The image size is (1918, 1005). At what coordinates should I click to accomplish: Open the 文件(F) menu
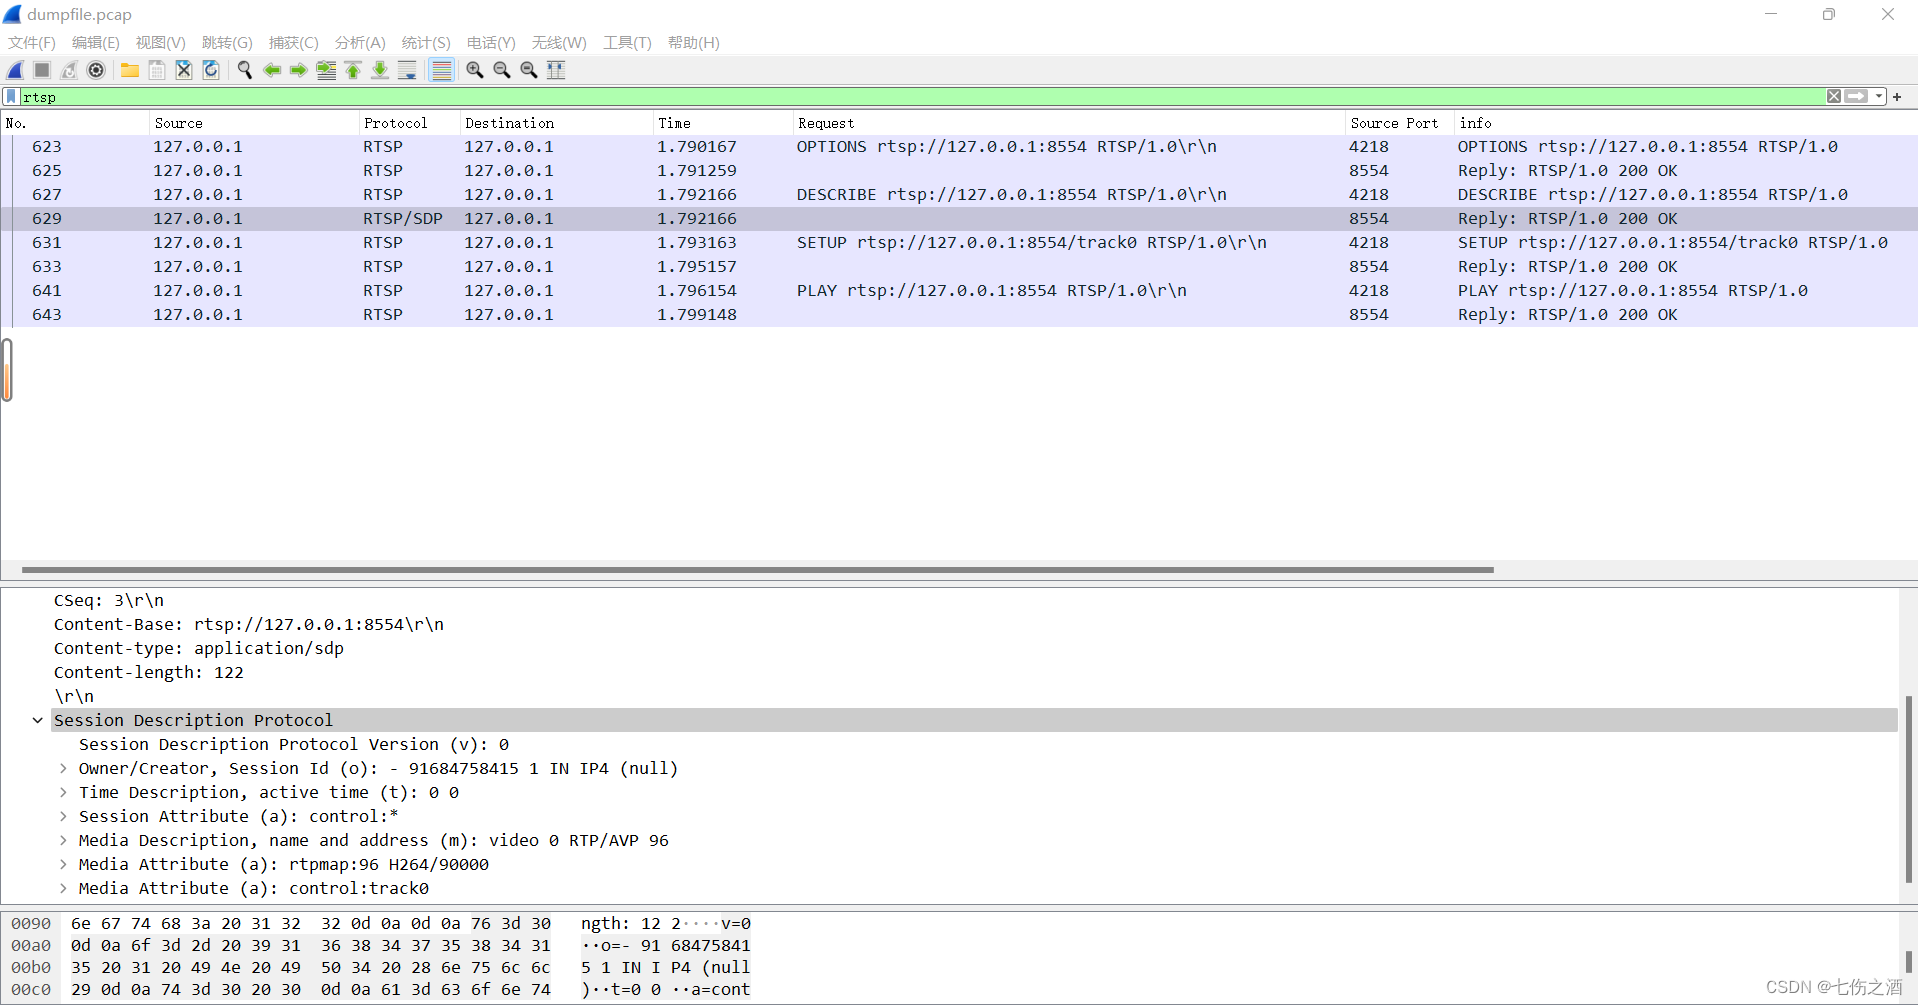pyautogui.click(x=32, y=43)
